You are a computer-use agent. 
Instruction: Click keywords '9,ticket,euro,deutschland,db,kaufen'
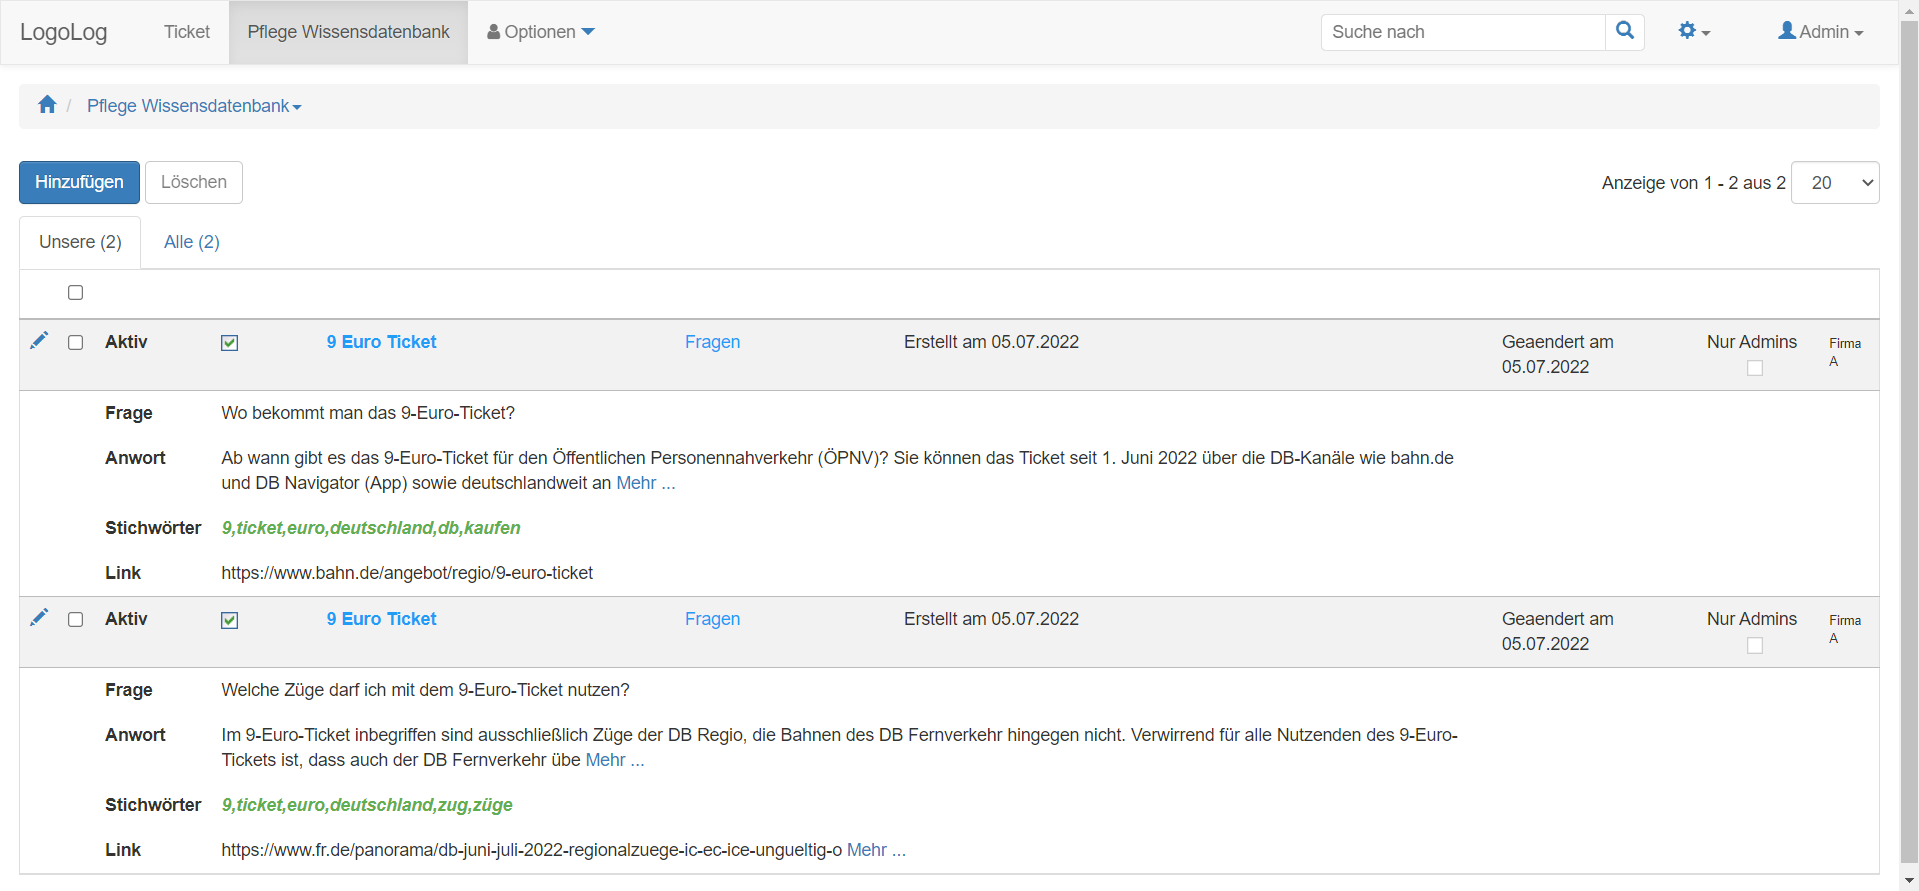(371, 528)
